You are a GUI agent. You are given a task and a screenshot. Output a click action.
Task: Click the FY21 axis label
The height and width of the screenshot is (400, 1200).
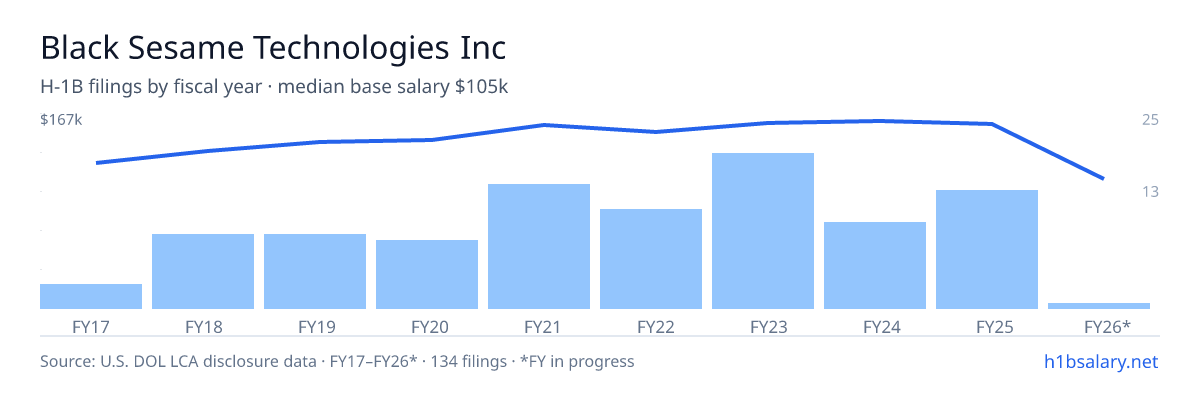(539, 326)
